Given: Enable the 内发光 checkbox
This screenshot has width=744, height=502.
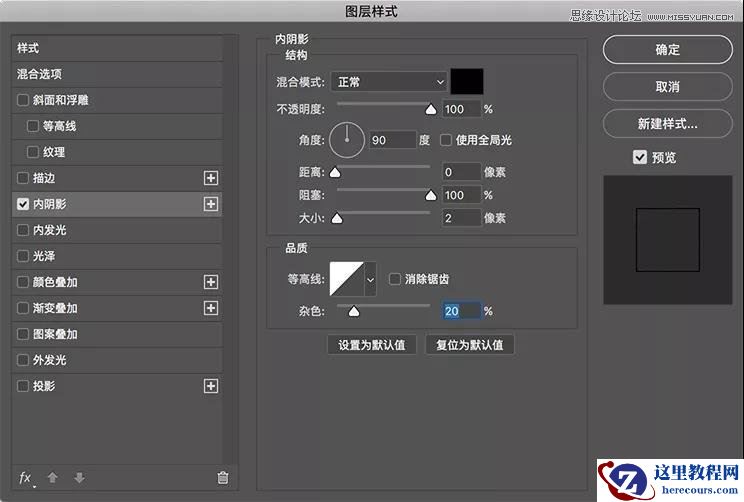Looking at the screenshot, I should (23, 230).
